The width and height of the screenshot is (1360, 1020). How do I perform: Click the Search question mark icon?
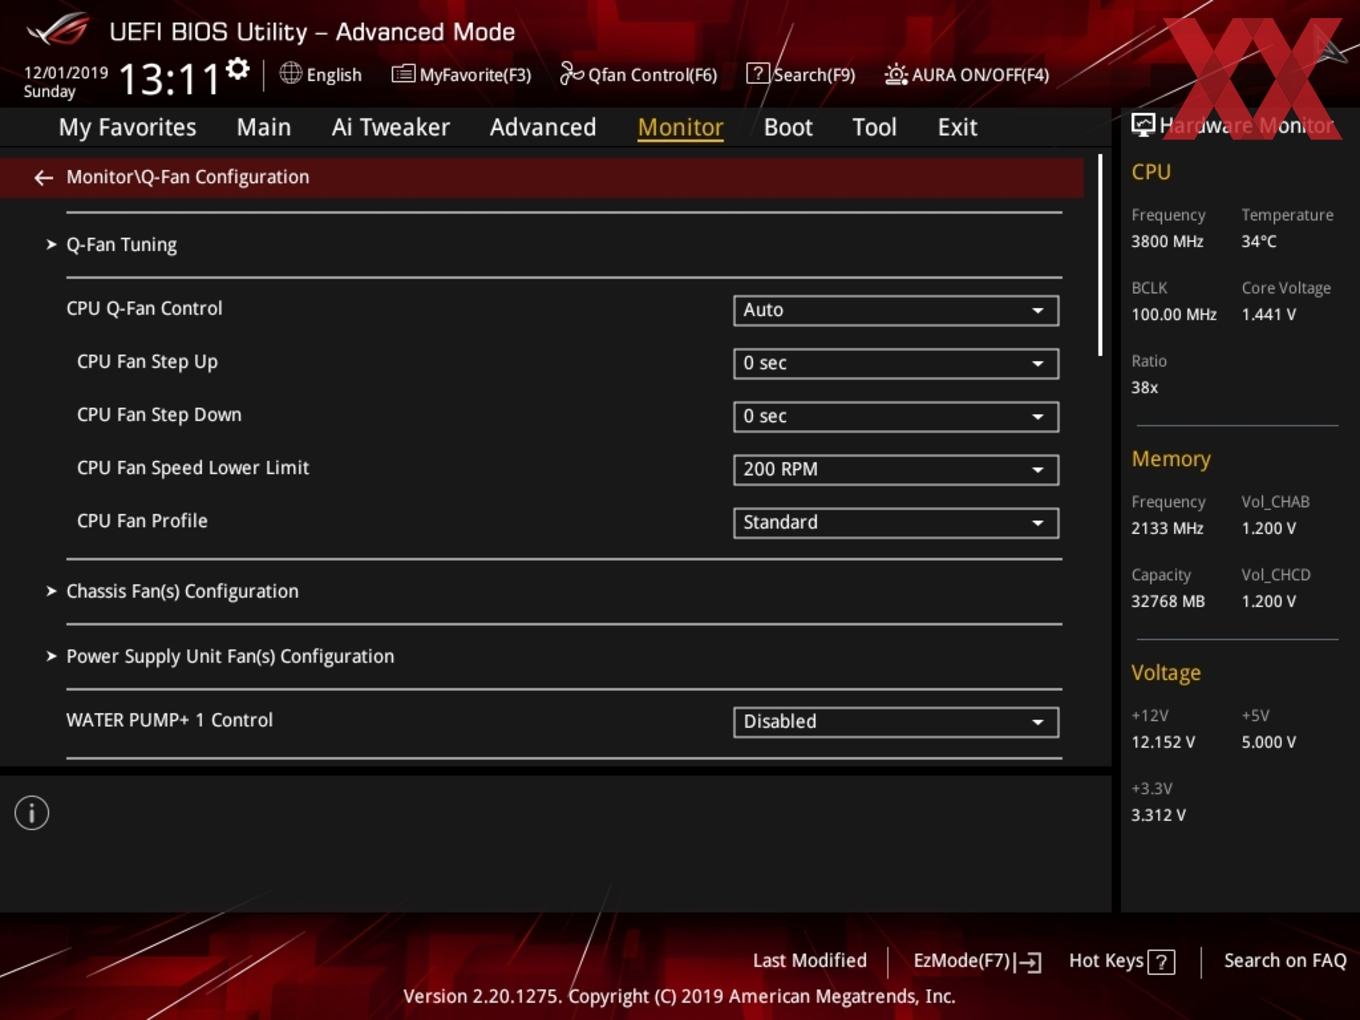tap(758, 73)
